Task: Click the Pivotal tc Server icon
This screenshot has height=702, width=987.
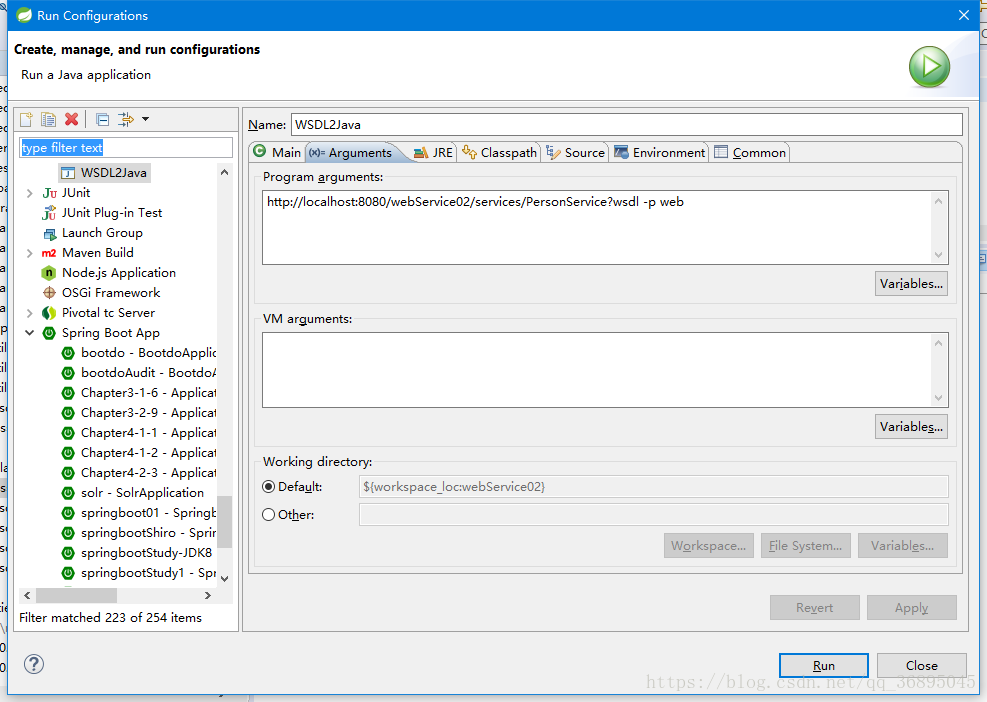Action: 49,314
